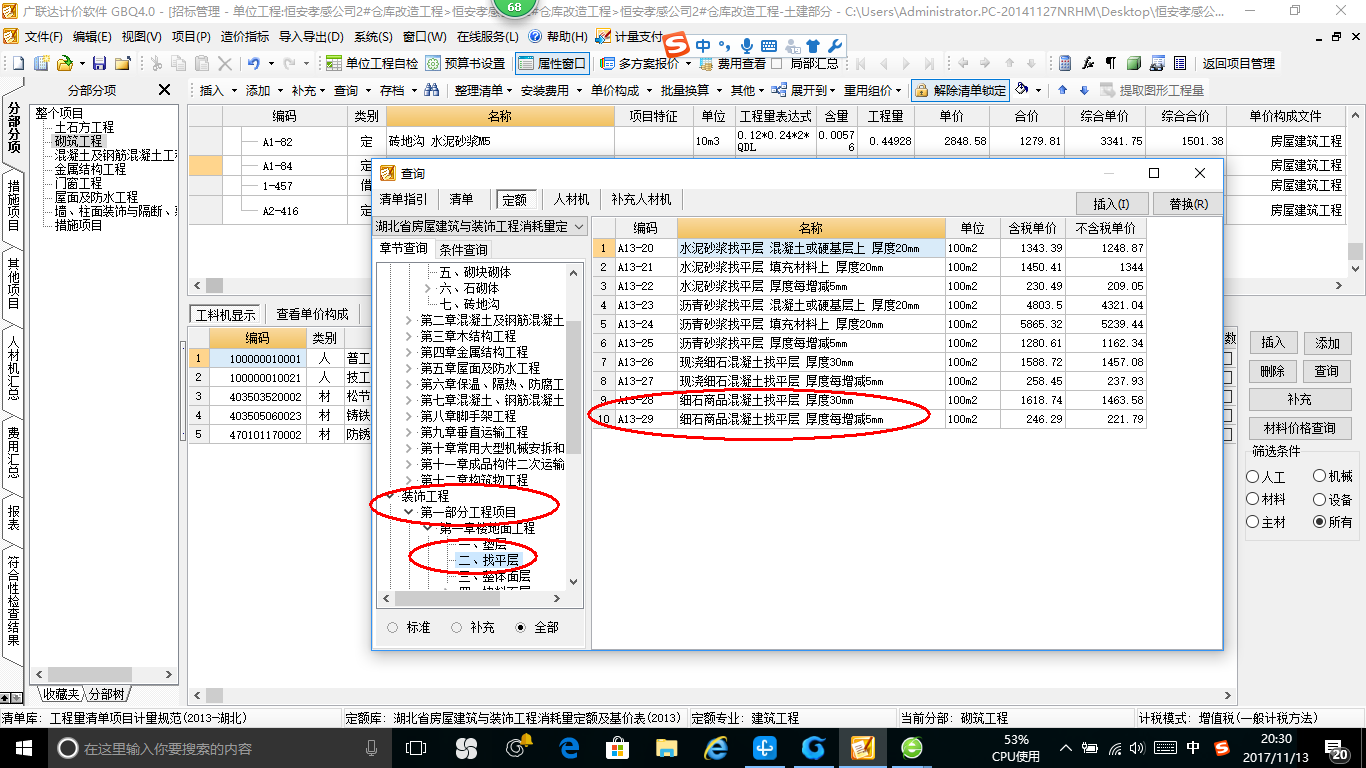The image size is (1366, 768).
Task: Click the fx formula icon
Action: [x=1088, y=63]
